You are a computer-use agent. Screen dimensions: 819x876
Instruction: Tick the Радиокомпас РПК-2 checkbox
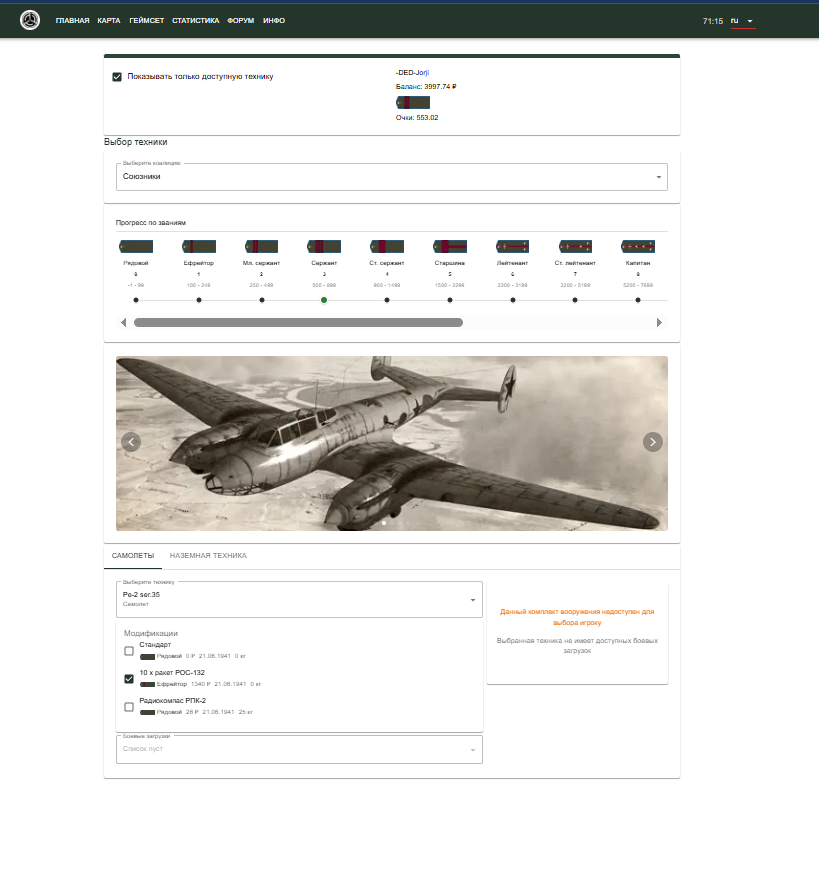coord(129,707)
